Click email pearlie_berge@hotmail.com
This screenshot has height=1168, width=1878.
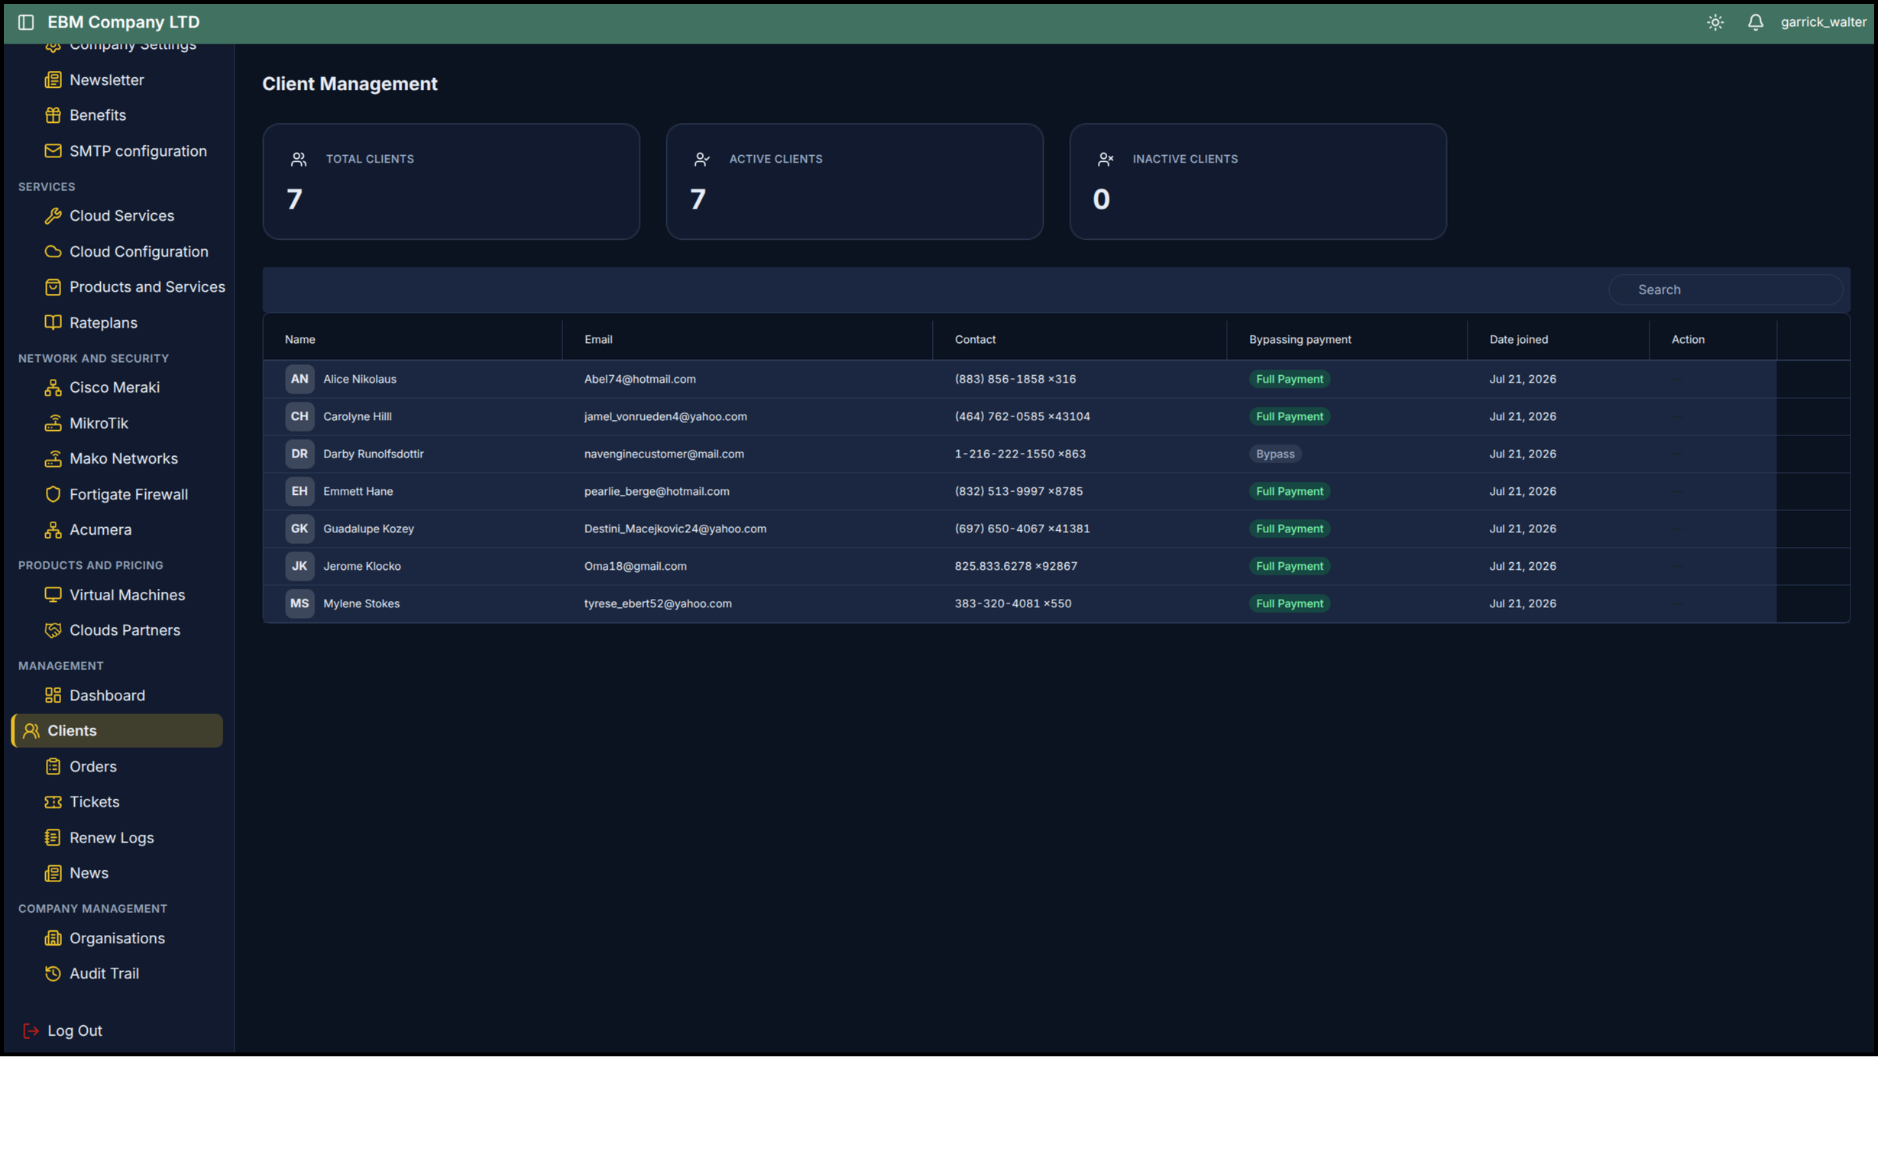tap(656, 492)
